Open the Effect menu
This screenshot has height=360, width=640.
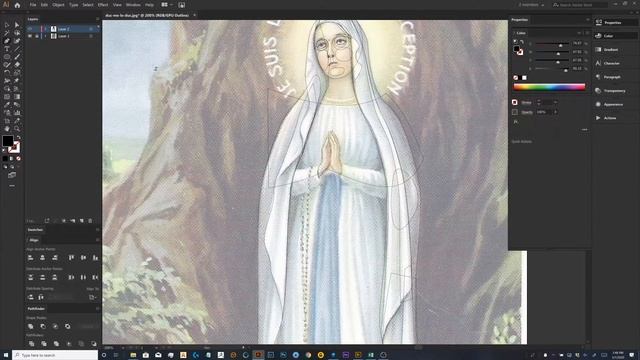pos(103,5)
